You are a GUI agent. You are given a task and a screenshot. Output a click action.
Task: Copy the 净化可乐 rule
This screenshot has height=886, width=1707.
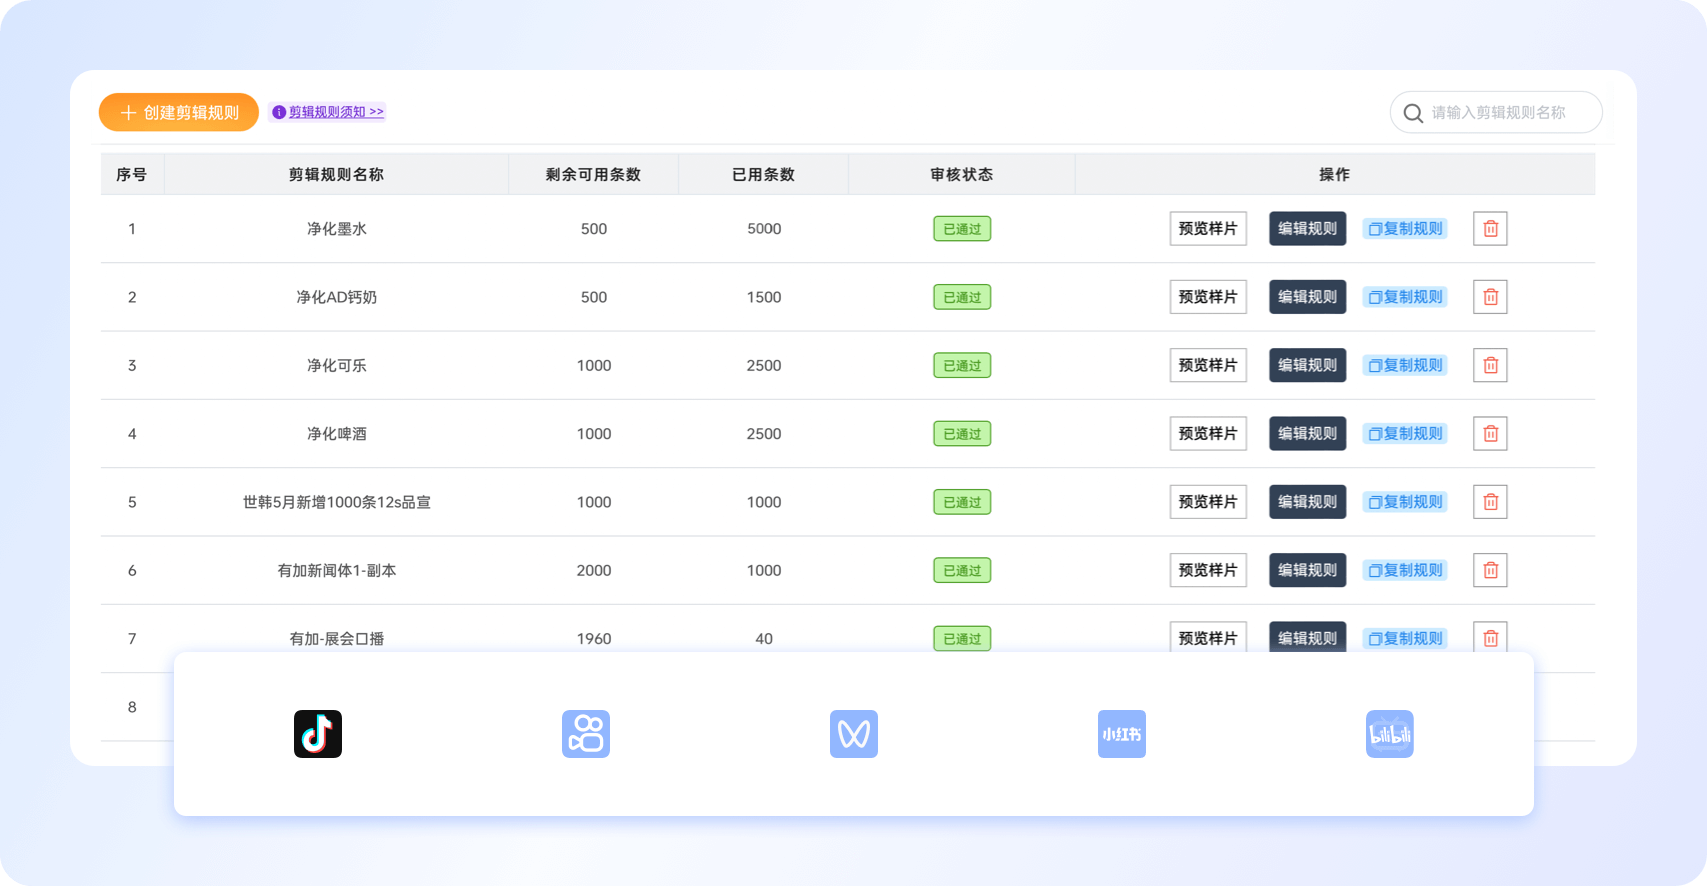pos(1405,365)
